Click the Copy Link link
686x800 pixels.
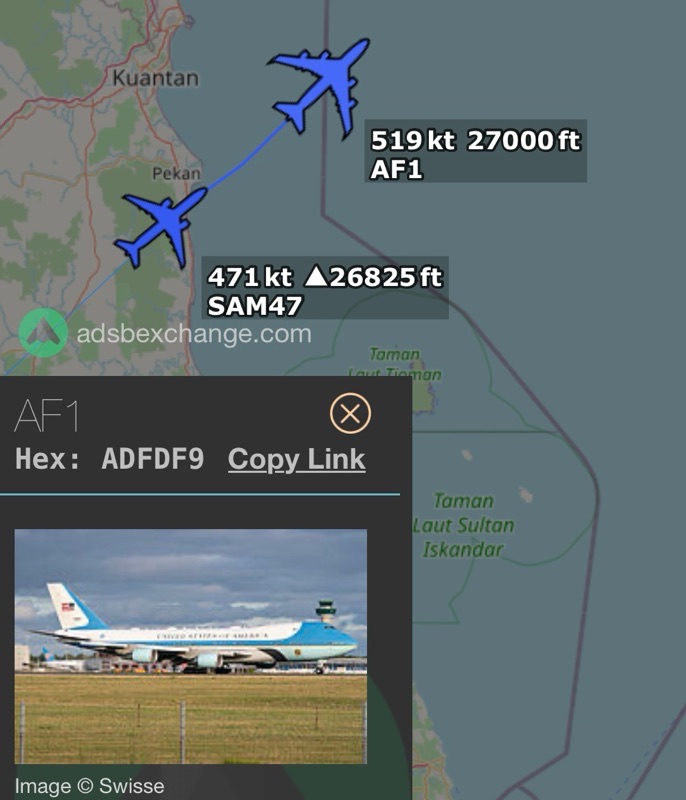(x=296, y=460)
